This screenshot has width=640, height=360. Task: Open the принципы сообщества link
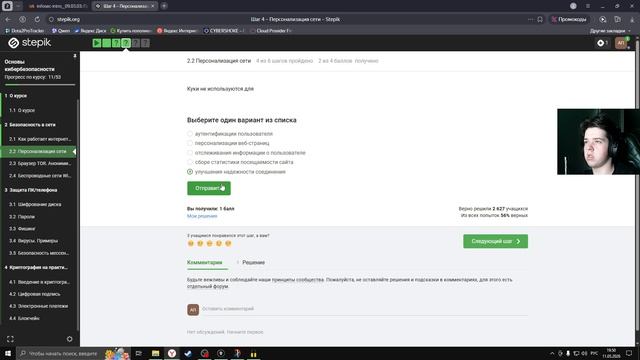tap(298, 280)
